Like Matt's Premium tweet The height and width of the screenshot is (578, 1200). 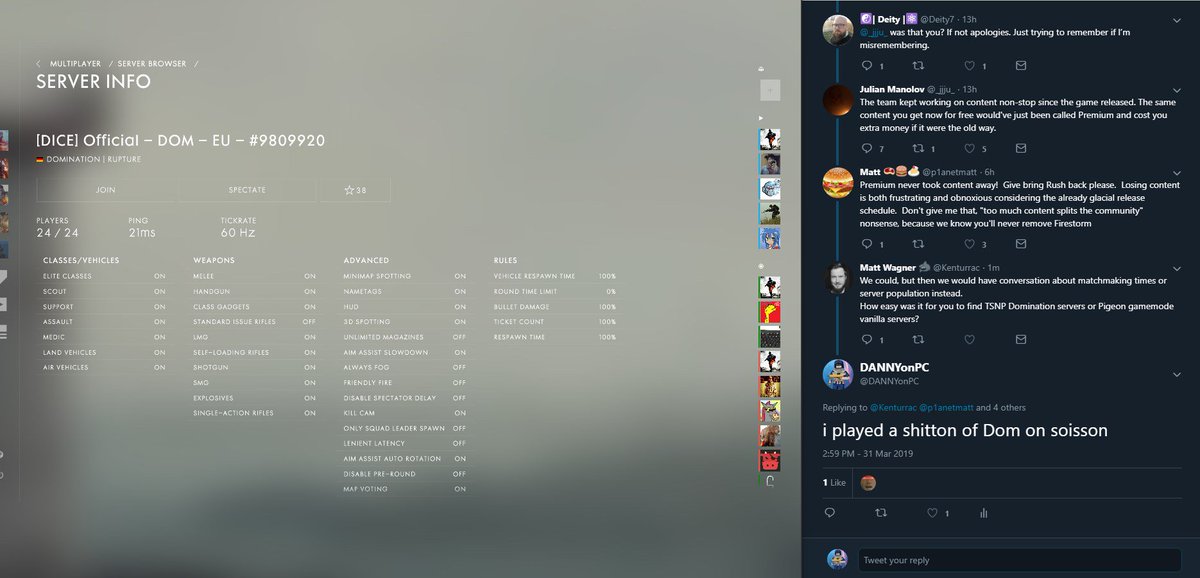[969, 244]
